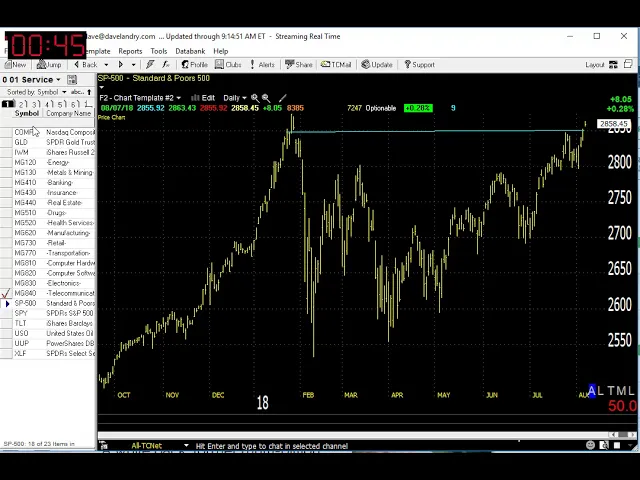The image size is (640, 480).
Task: Click the chart Edit button
Action: point(203,98)
